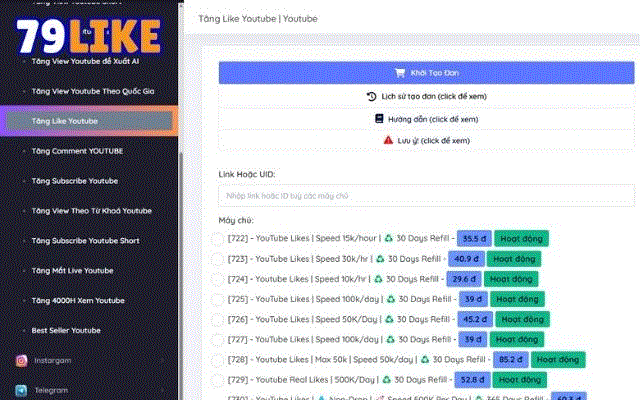The image size is (640, 400).
Task: Click the 29.6 đ price badge
Action: (464, 279)
